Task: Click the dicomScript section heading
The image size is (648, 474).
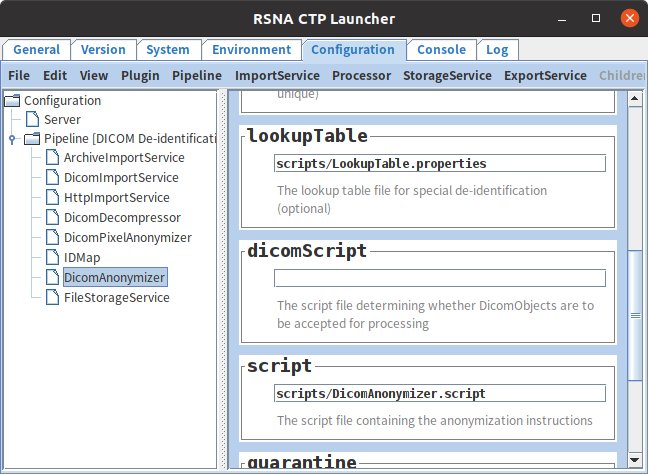Action: tap(307, 250)
